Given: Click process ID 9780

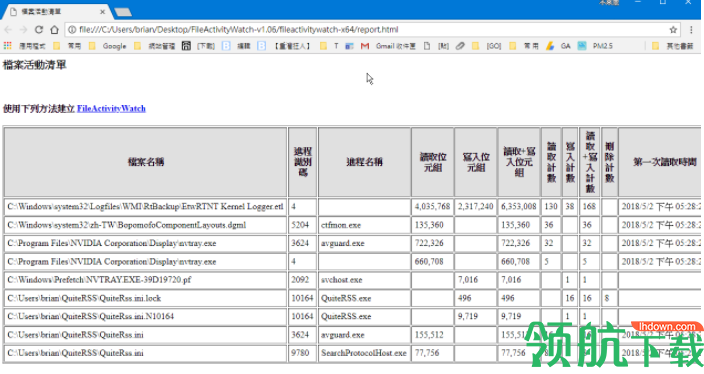Looking at the screenshot, I should tap(300, 353).
